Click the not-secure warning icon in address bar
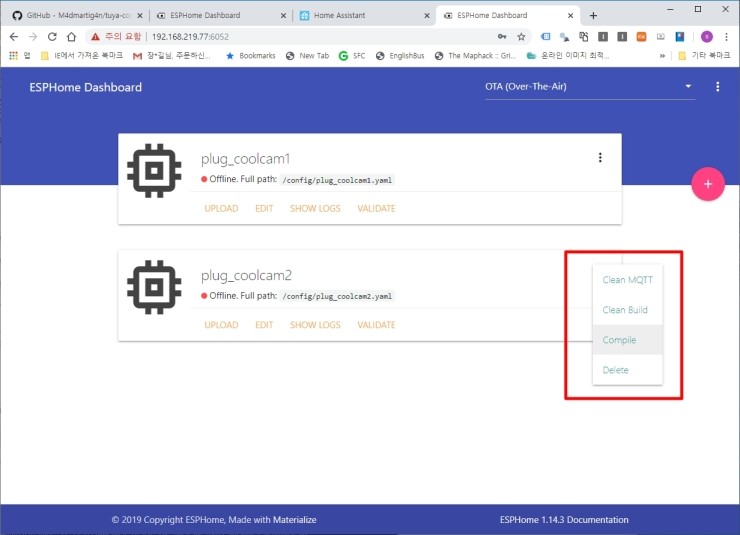 pos(95,36)
